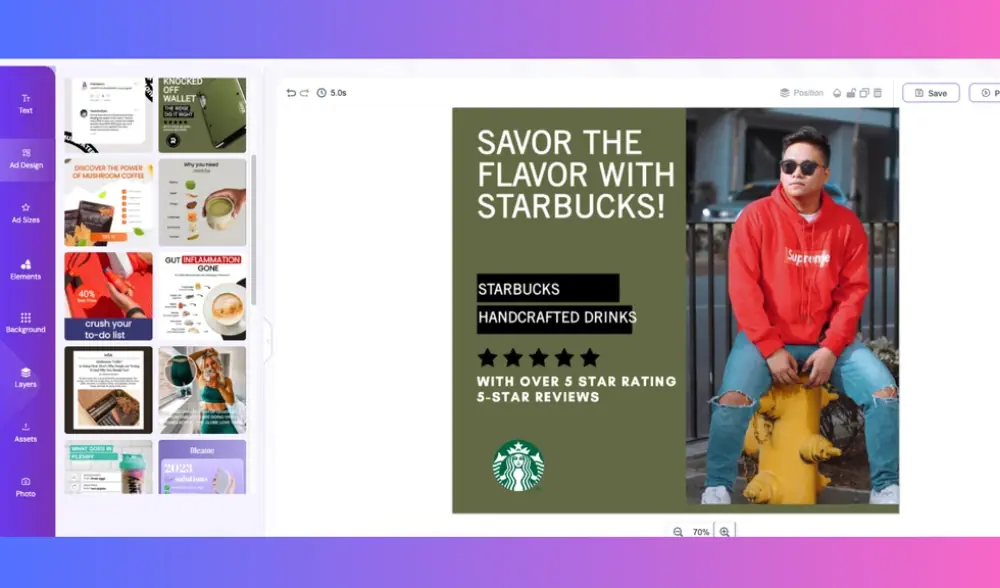Delete element with the trash icon
The width and height of the screenshot is (1000, 588).
point(877,93)
